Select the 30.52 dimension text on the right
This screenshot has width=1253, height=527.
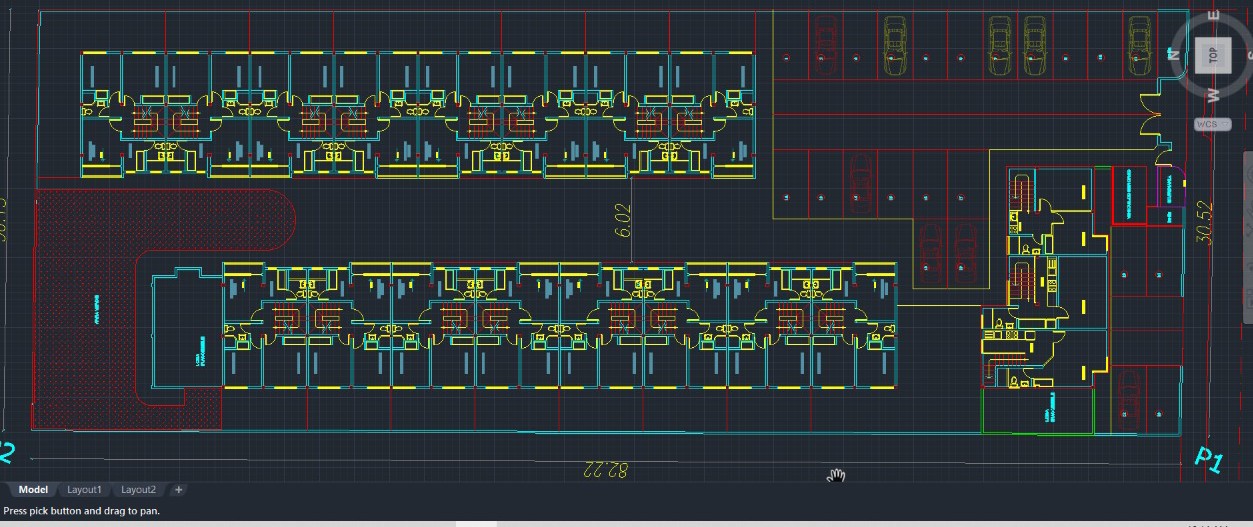point(1204,222)
